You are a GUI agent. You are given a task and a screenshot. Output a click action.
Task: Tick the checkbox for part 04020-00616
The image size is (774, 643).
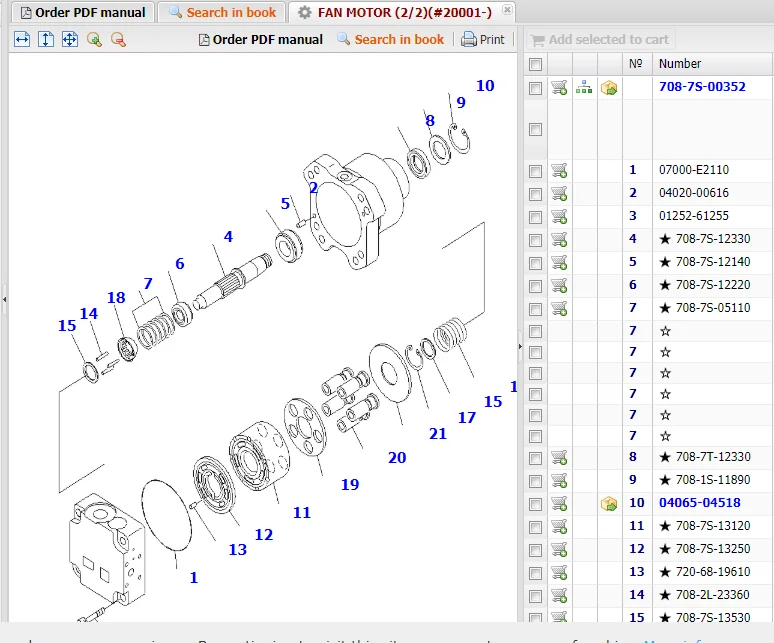[x=536, y=194]
